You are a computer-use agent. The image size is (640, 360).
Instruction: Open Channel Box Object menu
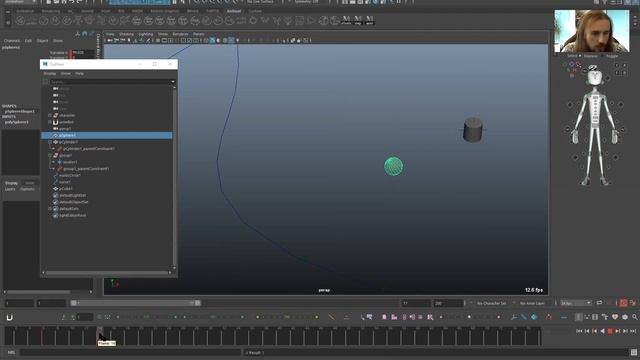42,41
